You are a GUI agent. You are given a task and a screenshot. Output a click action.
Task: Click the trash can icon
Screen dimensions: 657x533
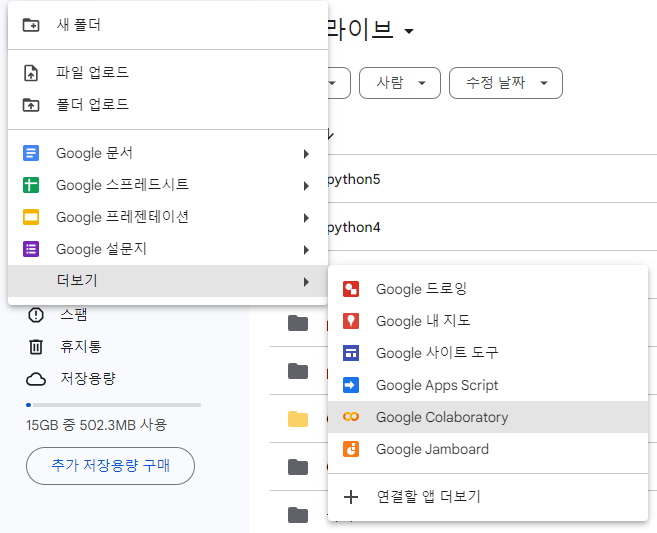coord(36,347)
